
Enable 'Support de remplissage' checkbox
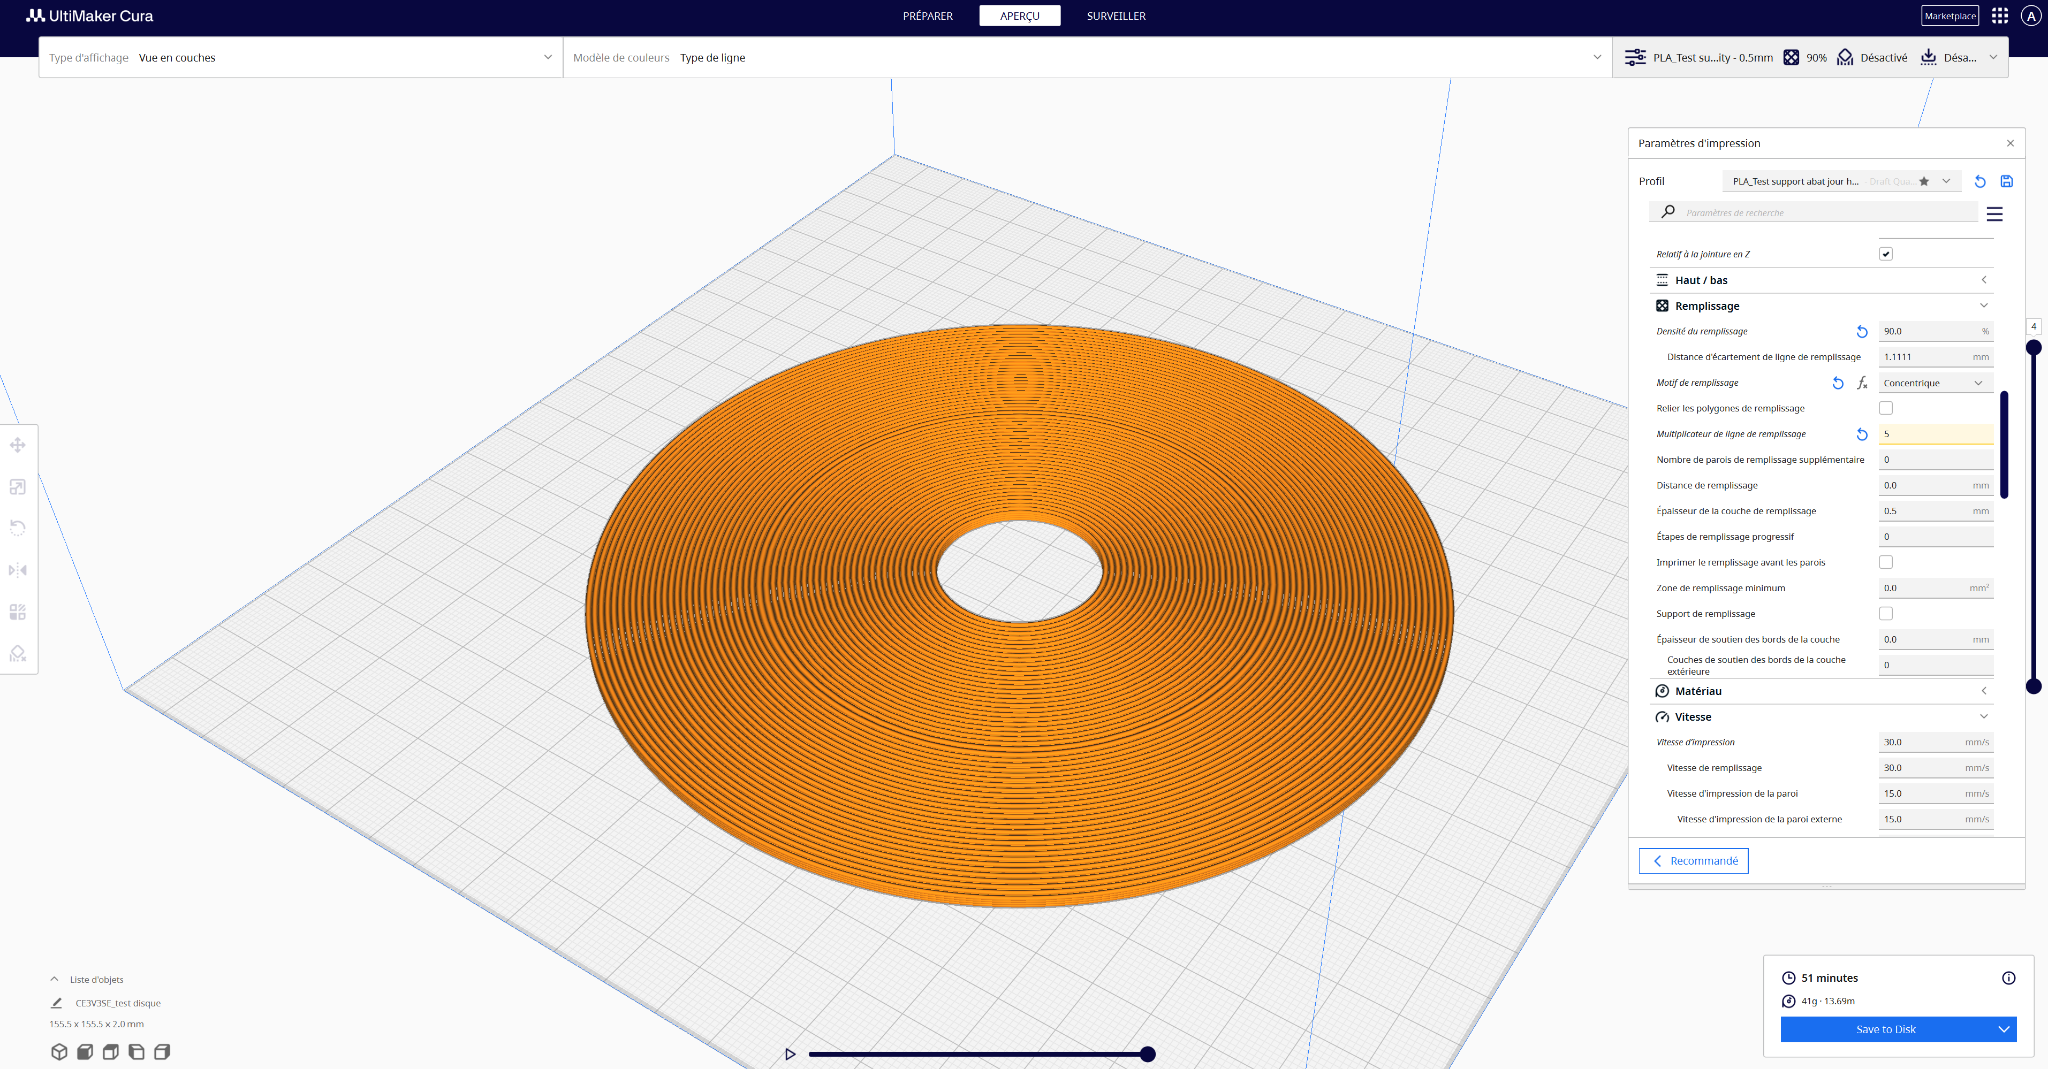point(1886,614)
